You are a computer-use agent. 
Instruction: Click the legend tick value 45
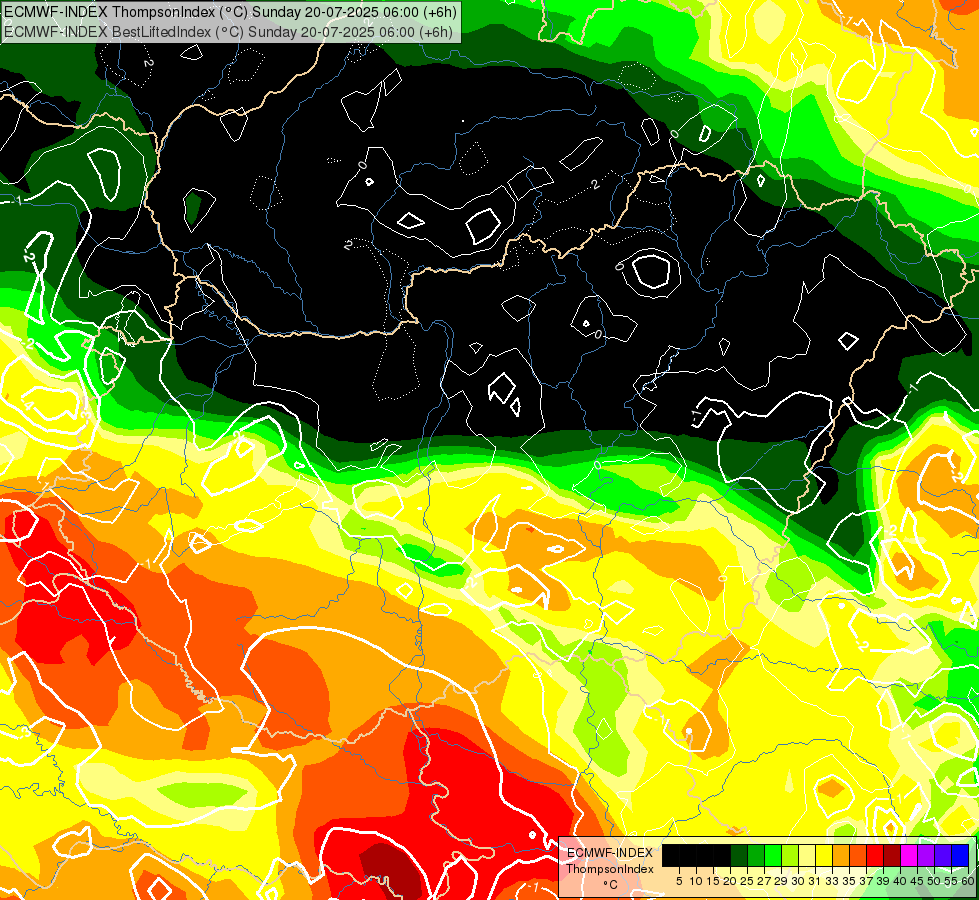[917, 881]
